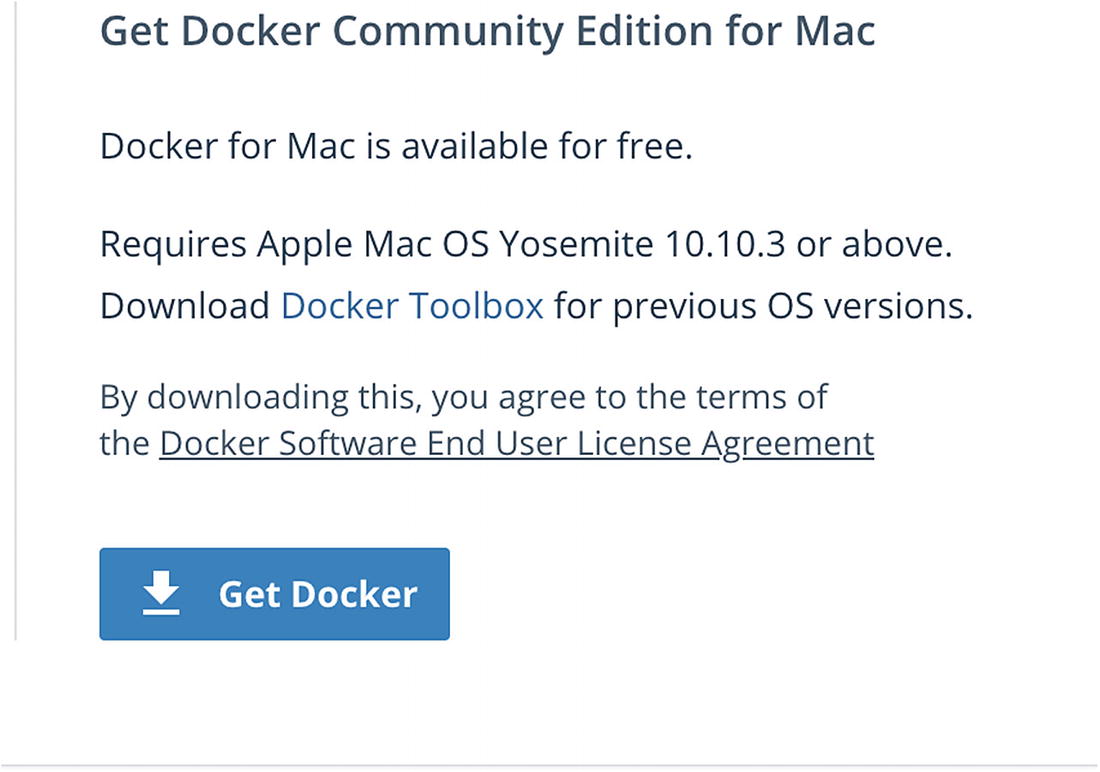Click the "Get Docker" label inside the button

tap(317, 594)
